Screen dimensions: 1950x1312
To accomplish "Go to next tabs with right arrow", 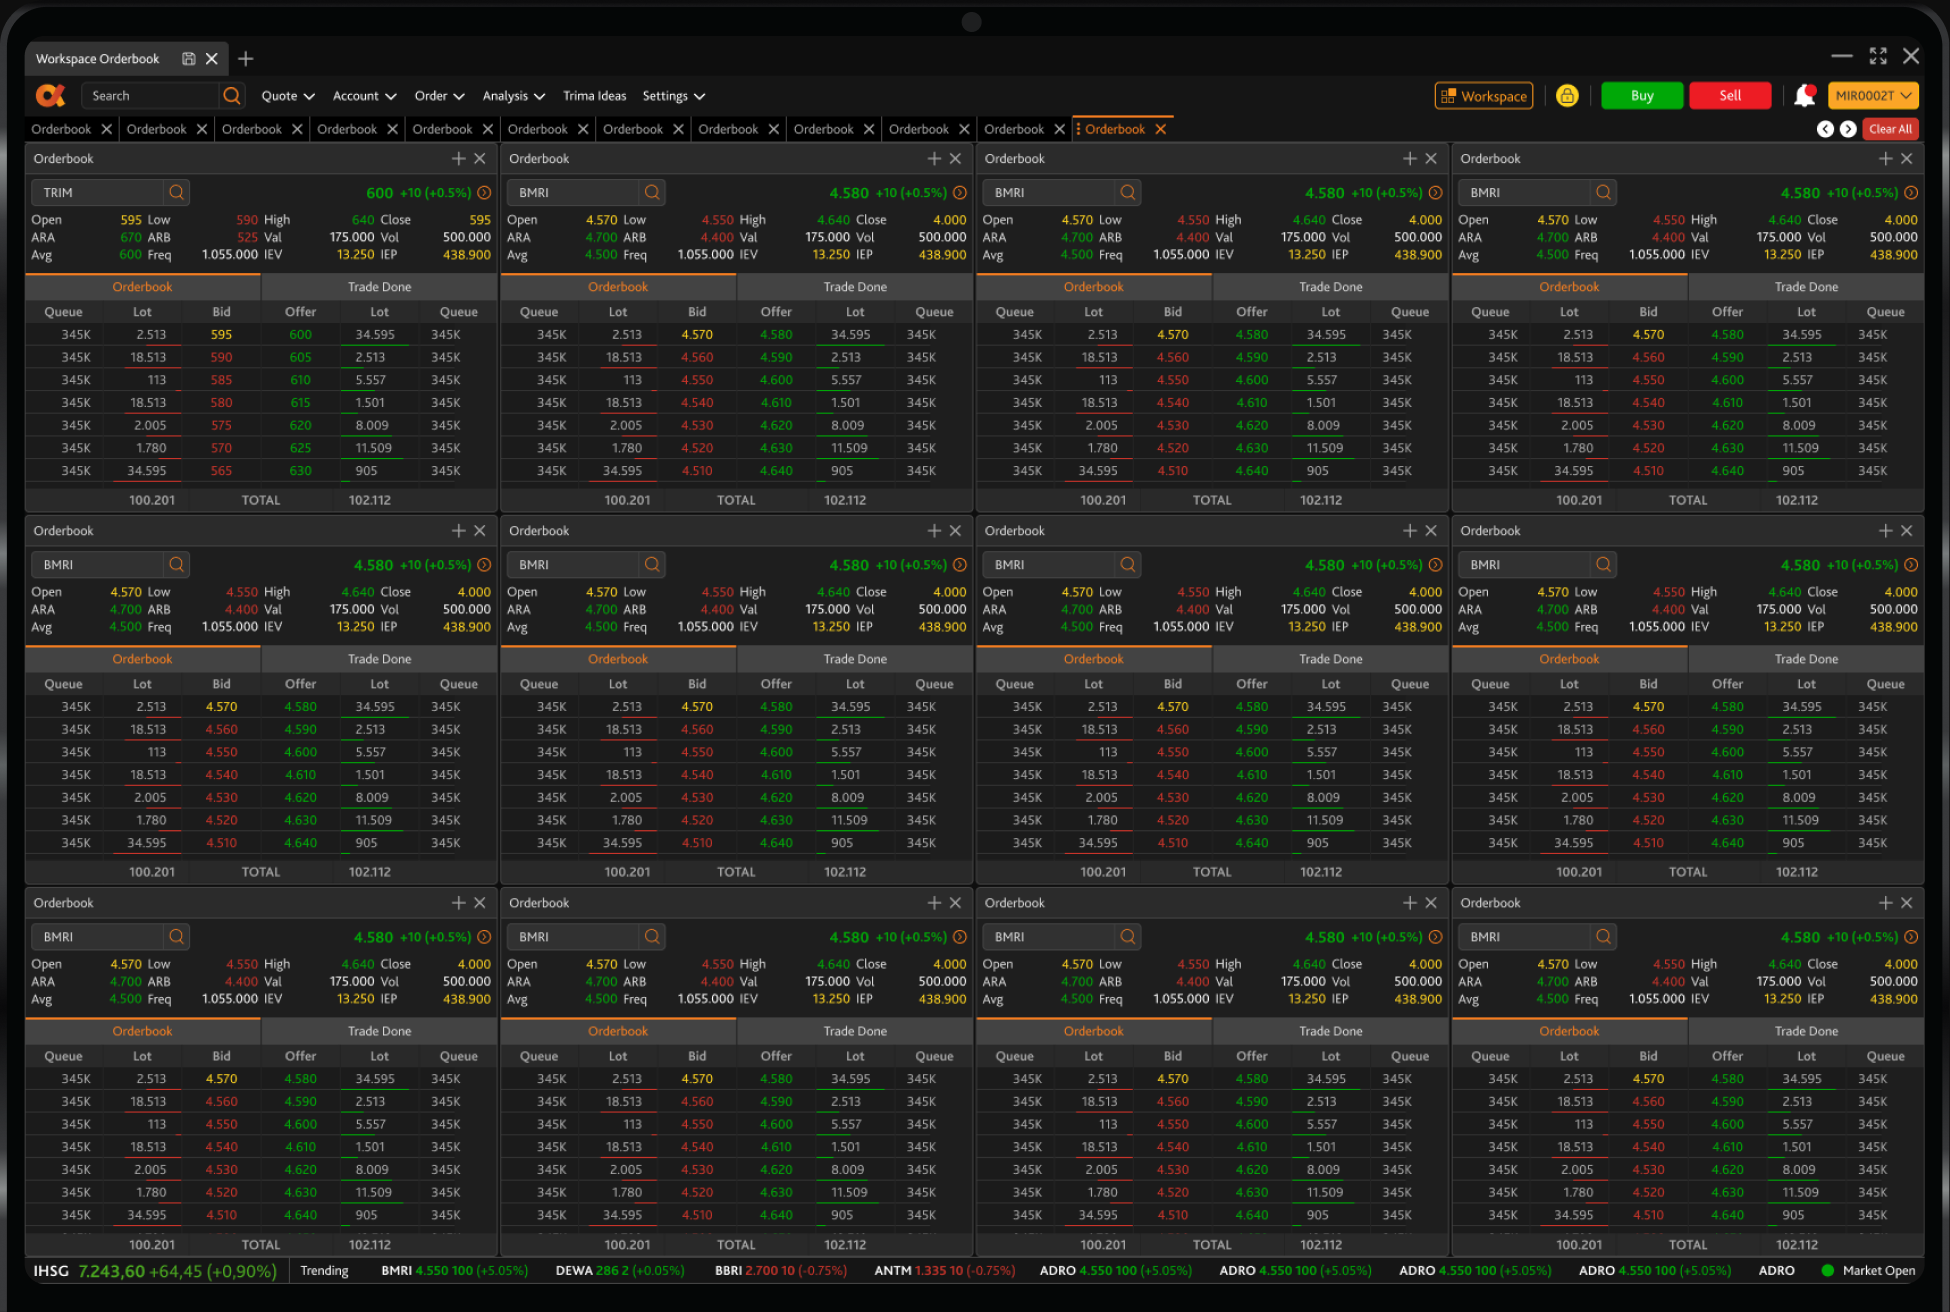I will click(x=1848, y=129).
